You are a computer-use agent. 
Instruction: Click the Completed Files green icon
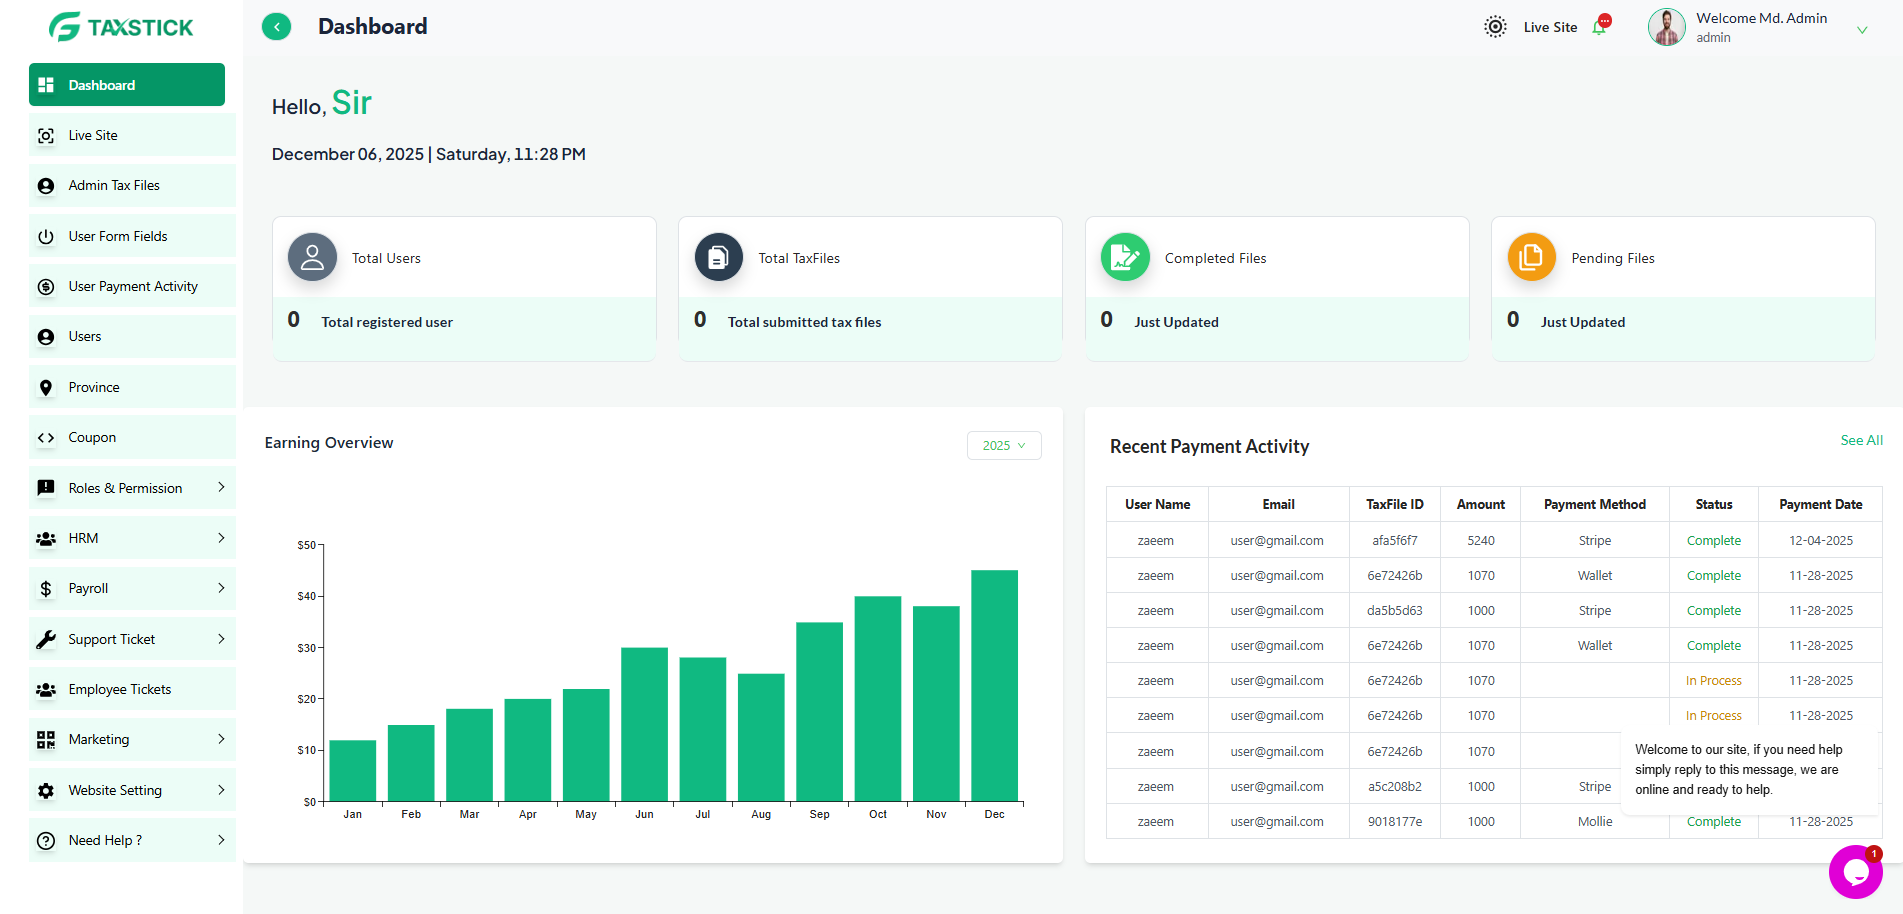(x=1125, y=258)
